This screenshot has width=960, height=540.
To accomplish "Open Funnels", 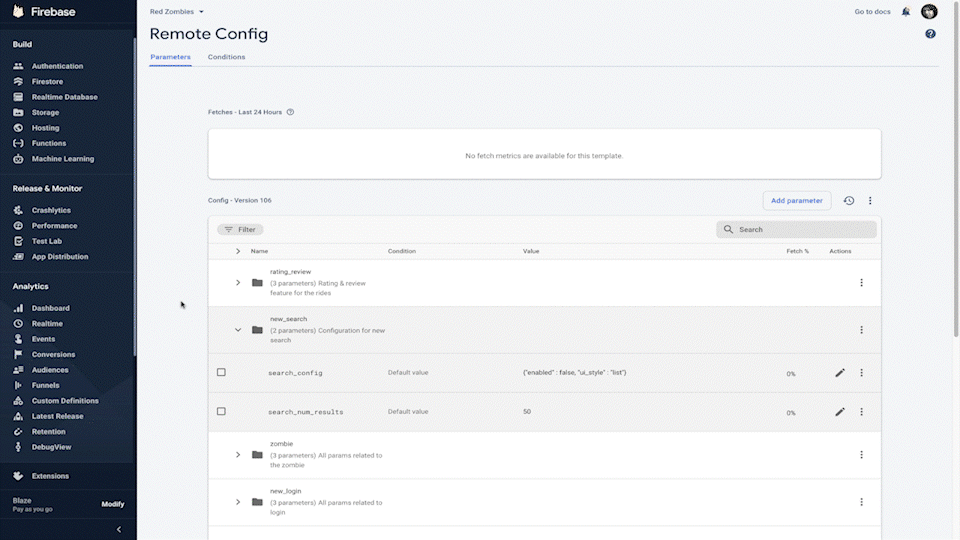I will (x=45, y=385).
